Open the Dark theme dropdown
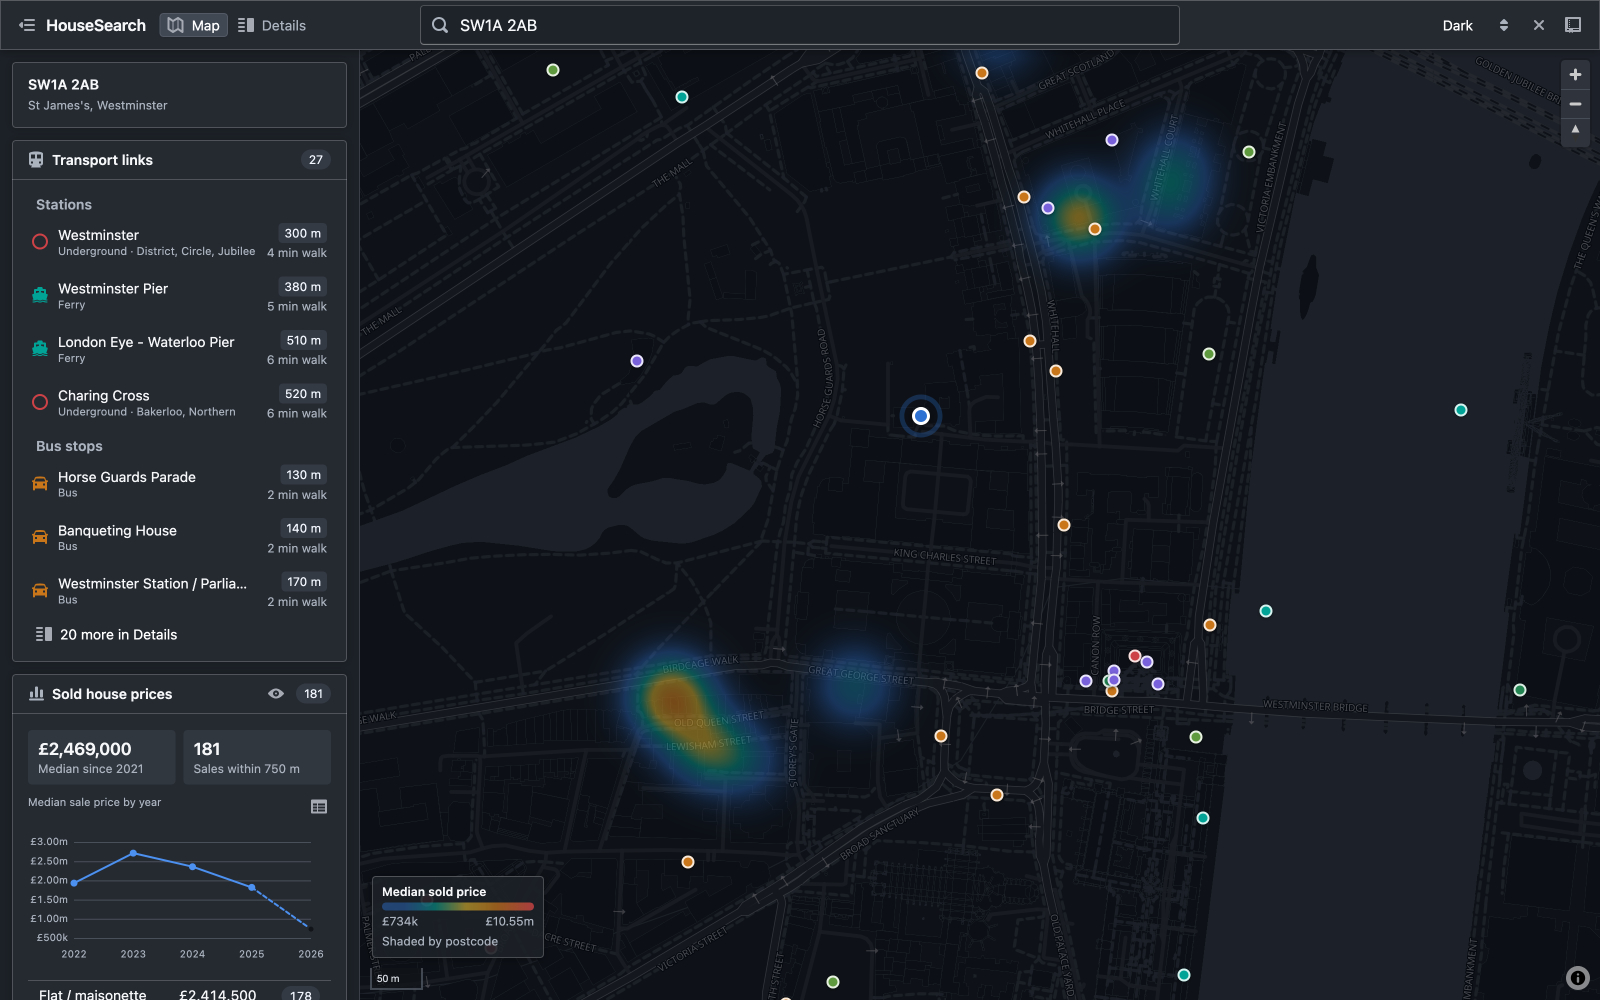Screen dimensions: 1600x1000 coord(1475,25)
